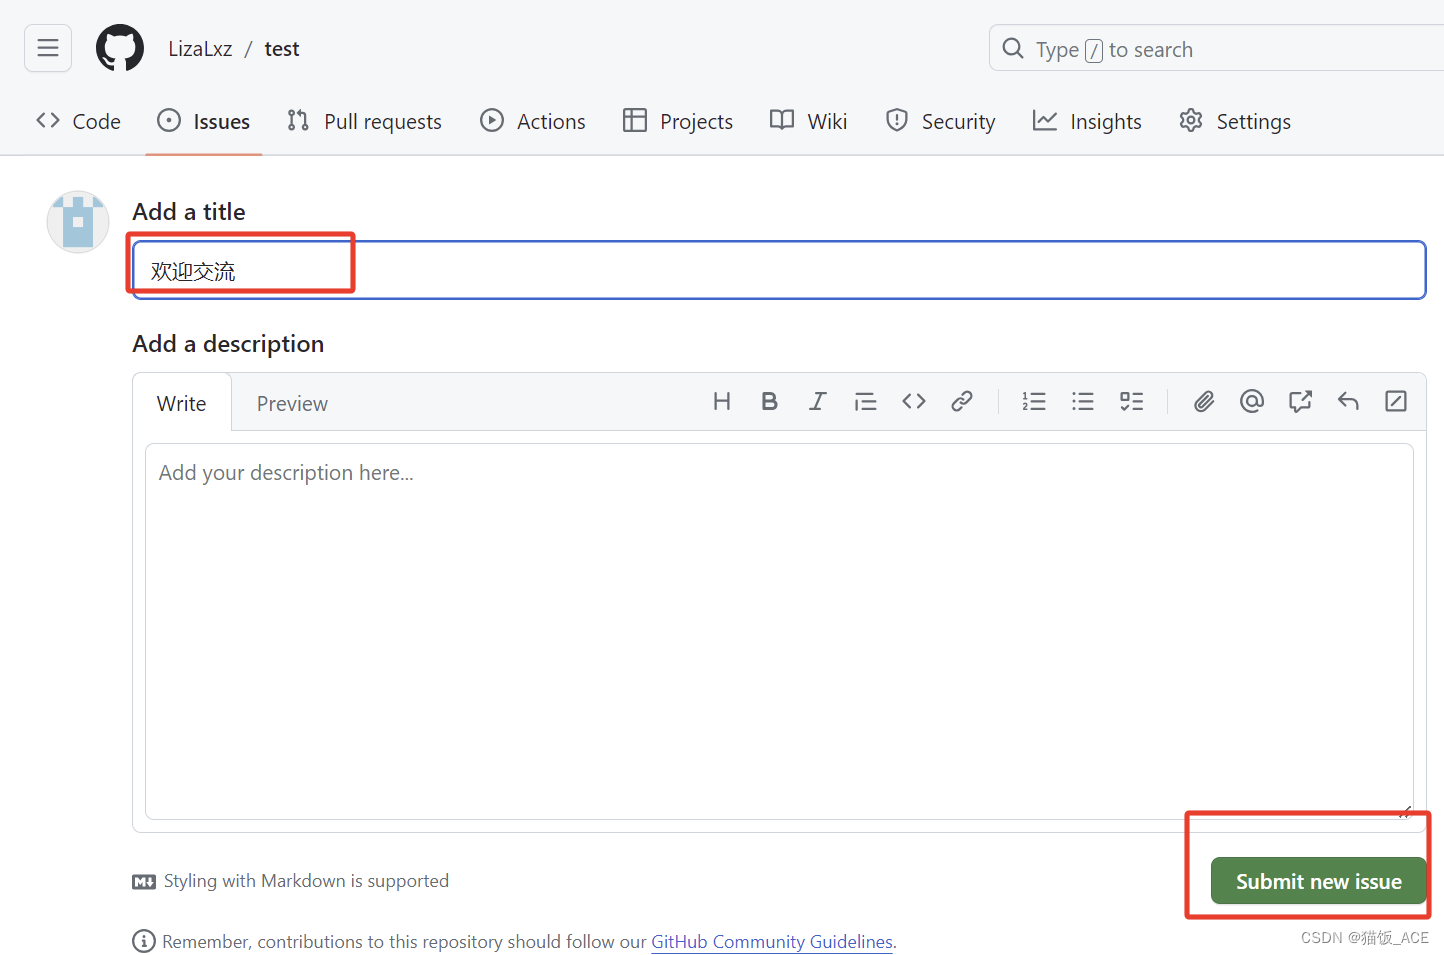This screenshot has width=1444, height=955.
Task: Insert inline code formatting
Action: coord(914,402)
